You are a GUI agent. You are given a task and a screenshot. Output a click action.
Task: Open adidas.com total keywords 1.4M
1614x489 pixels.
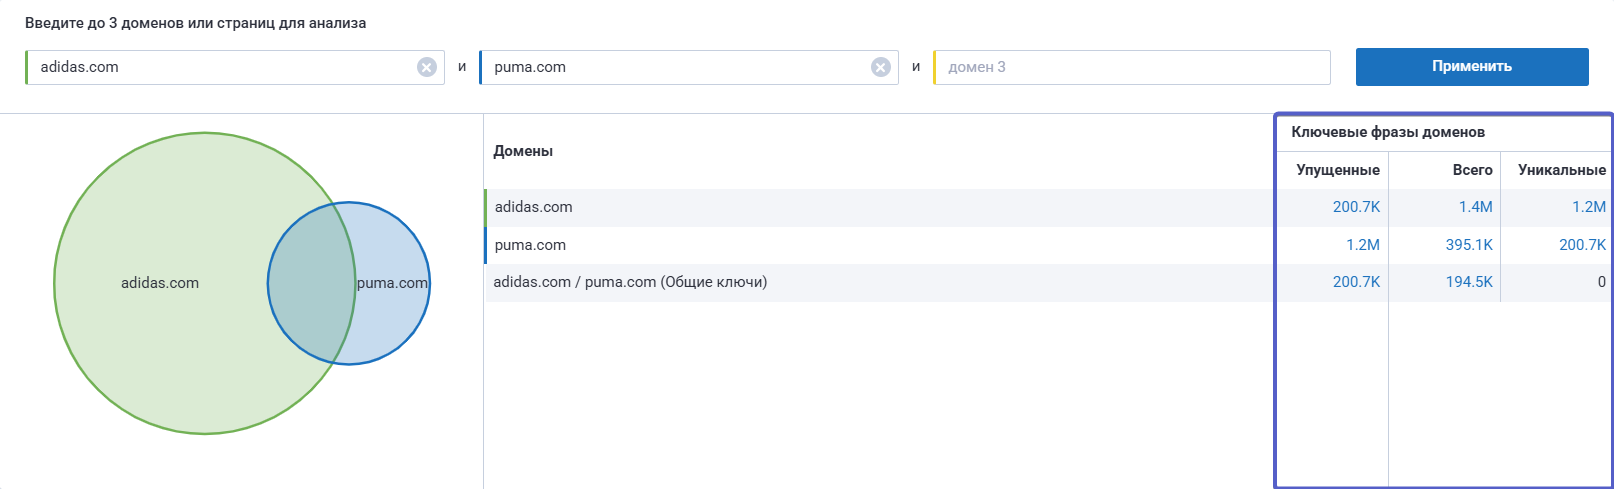(x=1475, y=207)
